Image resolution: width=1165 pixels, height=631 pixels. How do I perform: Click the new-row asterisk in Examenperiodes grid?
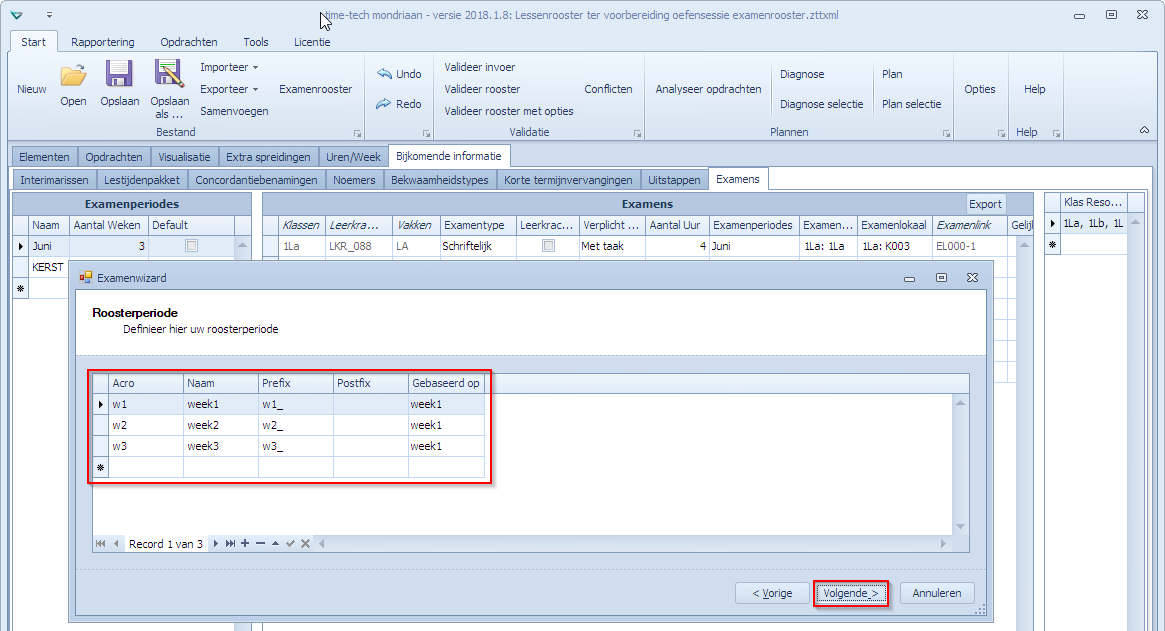point(21,288)
